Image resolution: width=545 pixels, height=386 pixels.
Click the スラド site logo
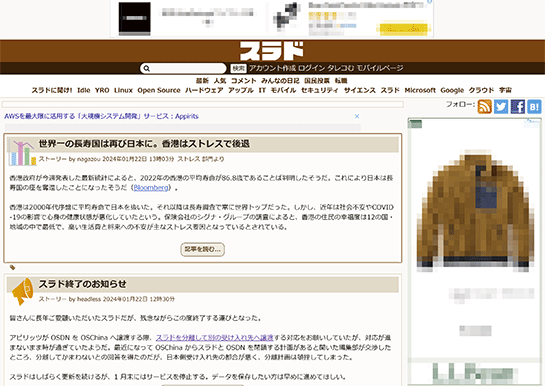coord(271,51)
